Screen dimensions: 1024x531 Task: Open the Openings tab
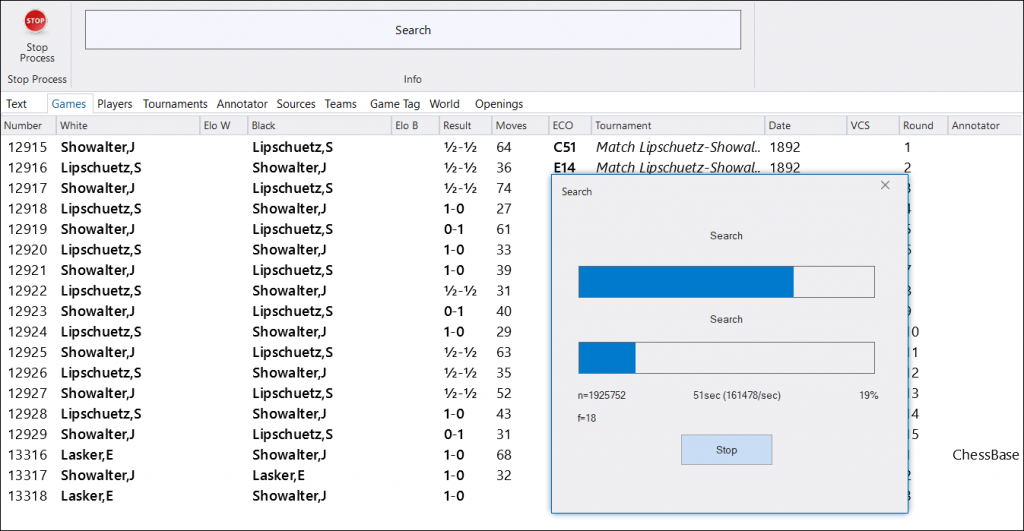pyautogui.click(x=499, y=104)
